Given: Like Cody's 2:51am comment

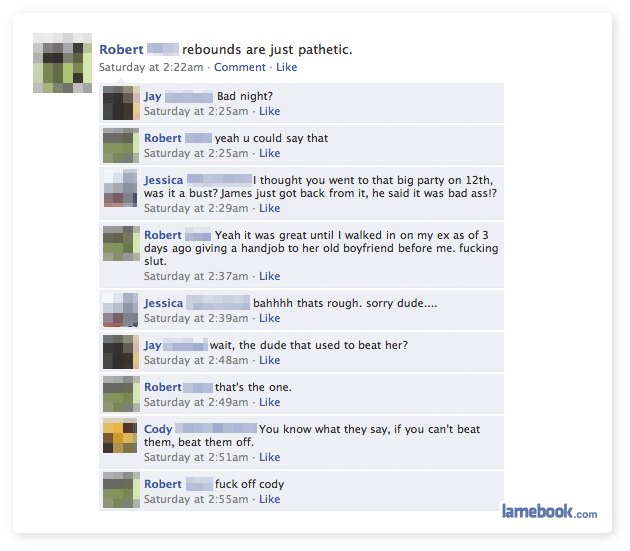Looking at the screenshot, I should 270,457.
